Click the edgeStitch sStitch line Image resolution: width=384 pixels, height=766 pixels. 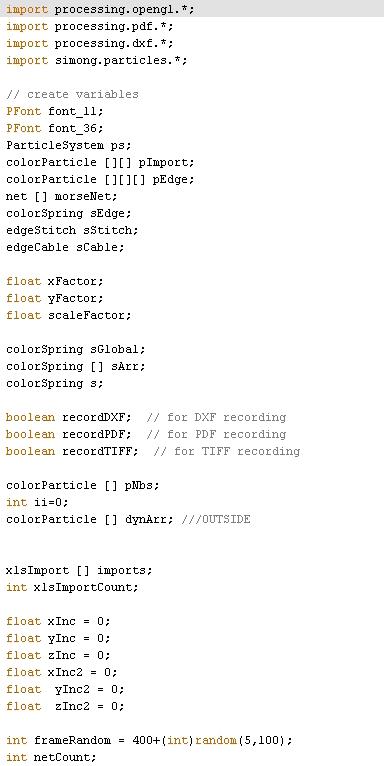(x=72, y=230)
